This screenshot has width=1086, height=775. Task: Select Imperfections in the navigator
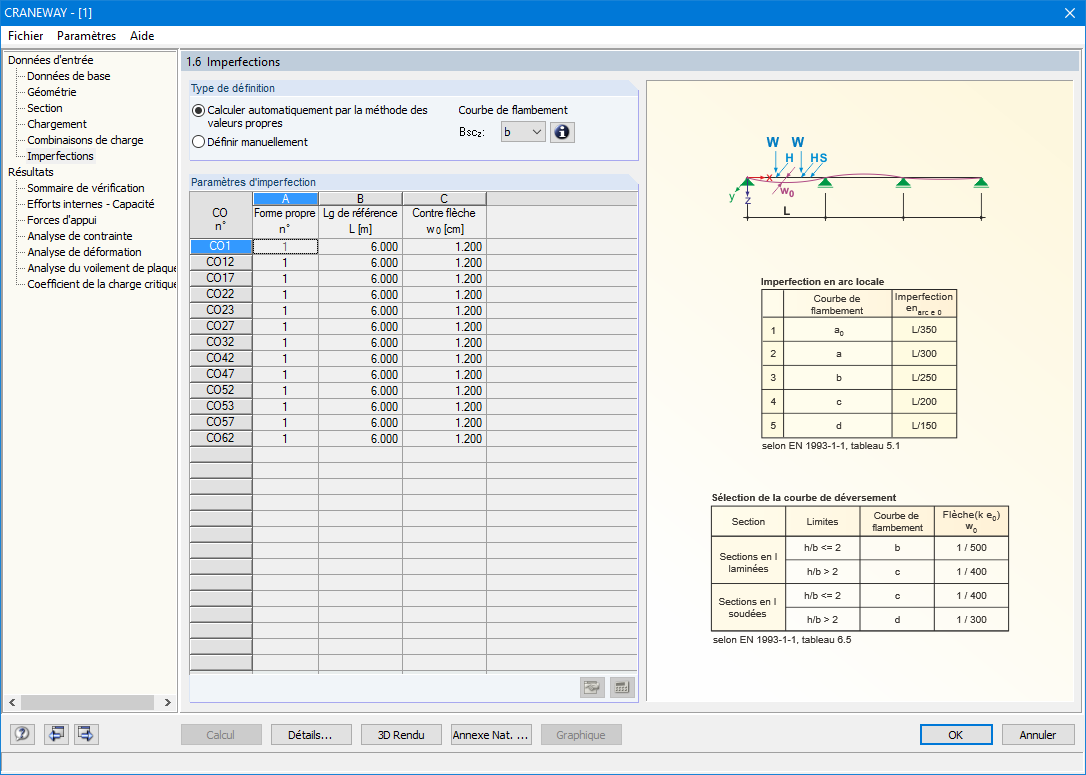point(60,156)
